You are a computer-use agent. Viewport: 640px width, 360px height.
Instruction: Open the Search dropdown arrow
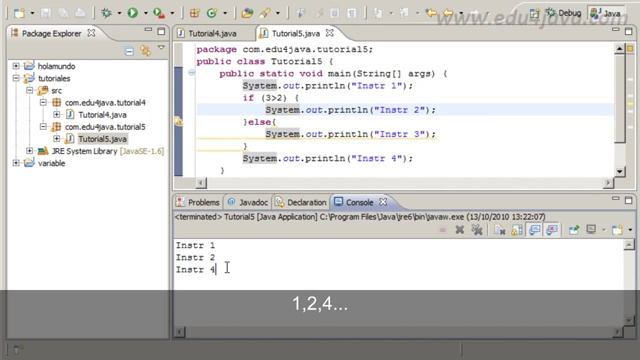pos(278,13)
